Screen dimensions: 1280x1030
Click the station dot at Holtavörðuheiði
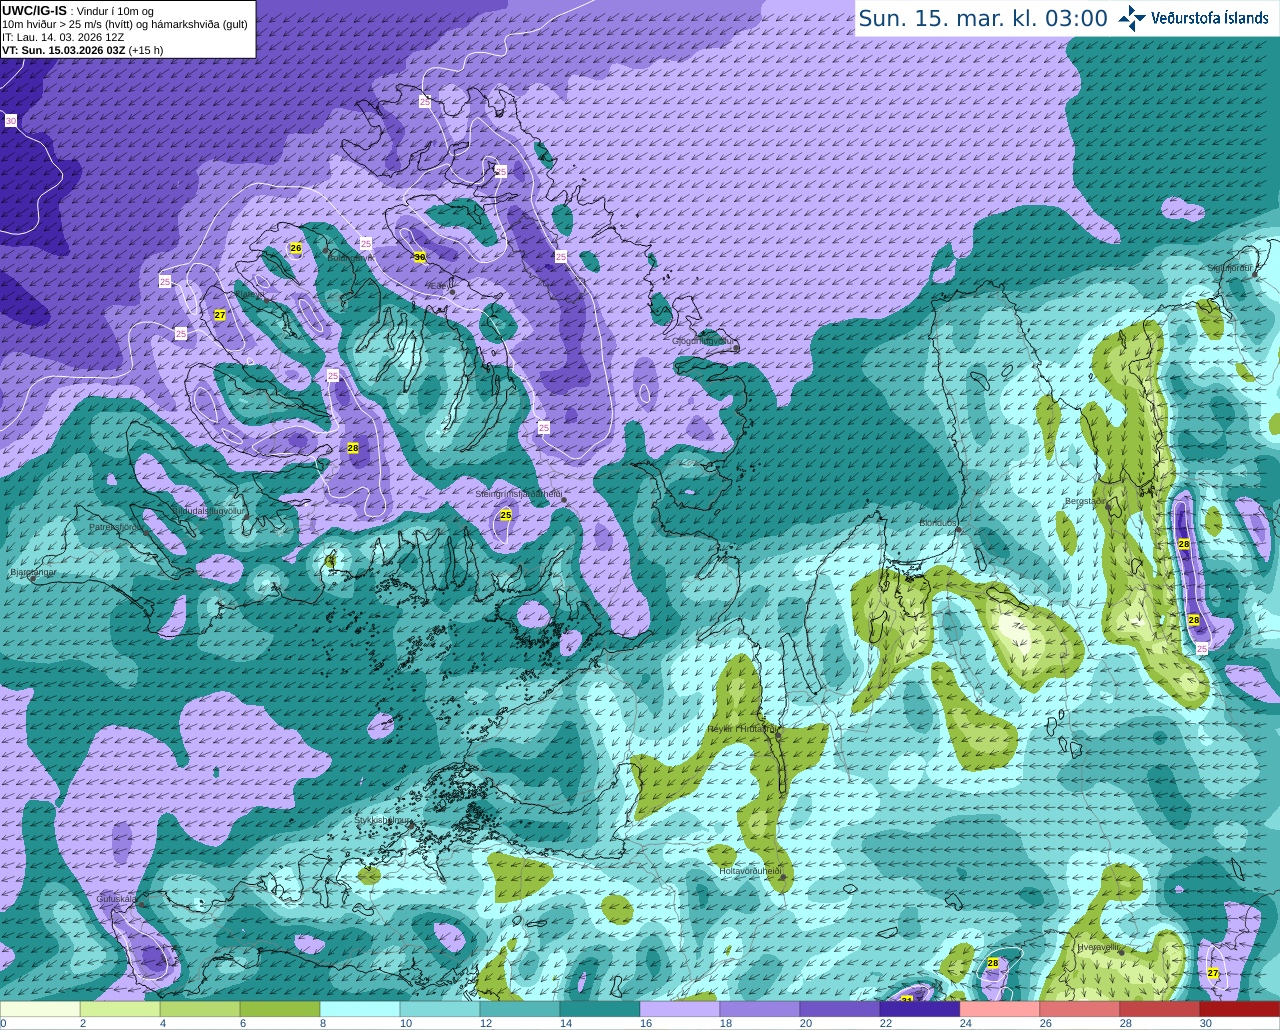point(782,877)
